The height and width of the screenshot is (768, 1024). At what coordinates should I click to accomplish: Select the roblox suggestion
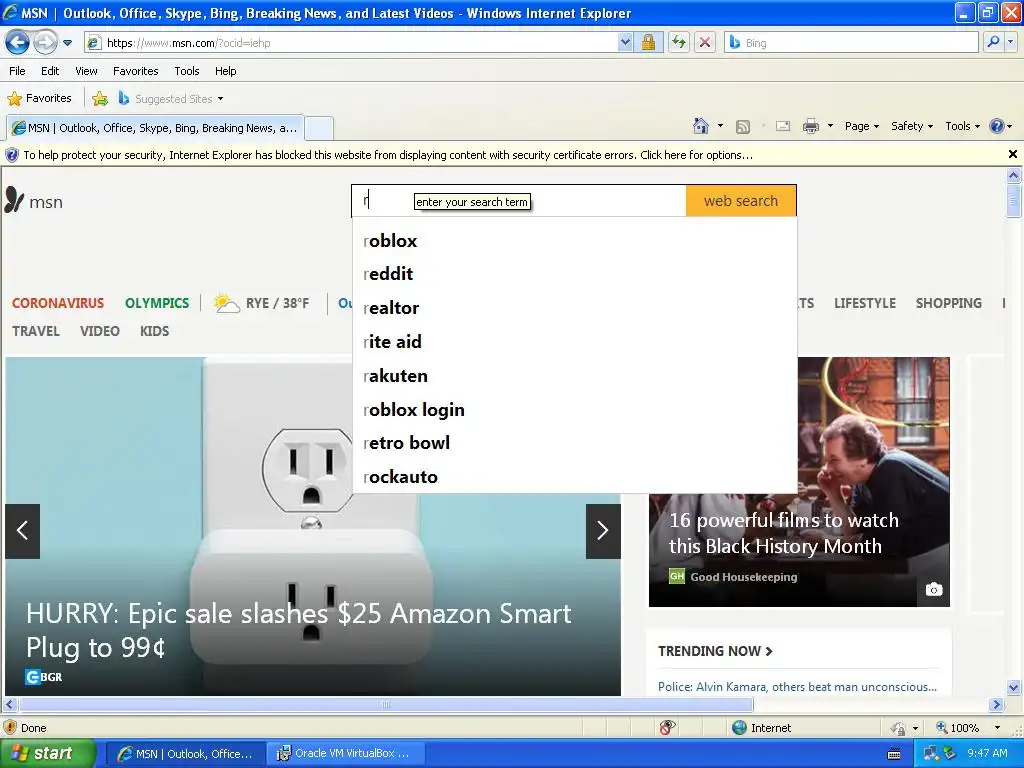tap(574, 241)
